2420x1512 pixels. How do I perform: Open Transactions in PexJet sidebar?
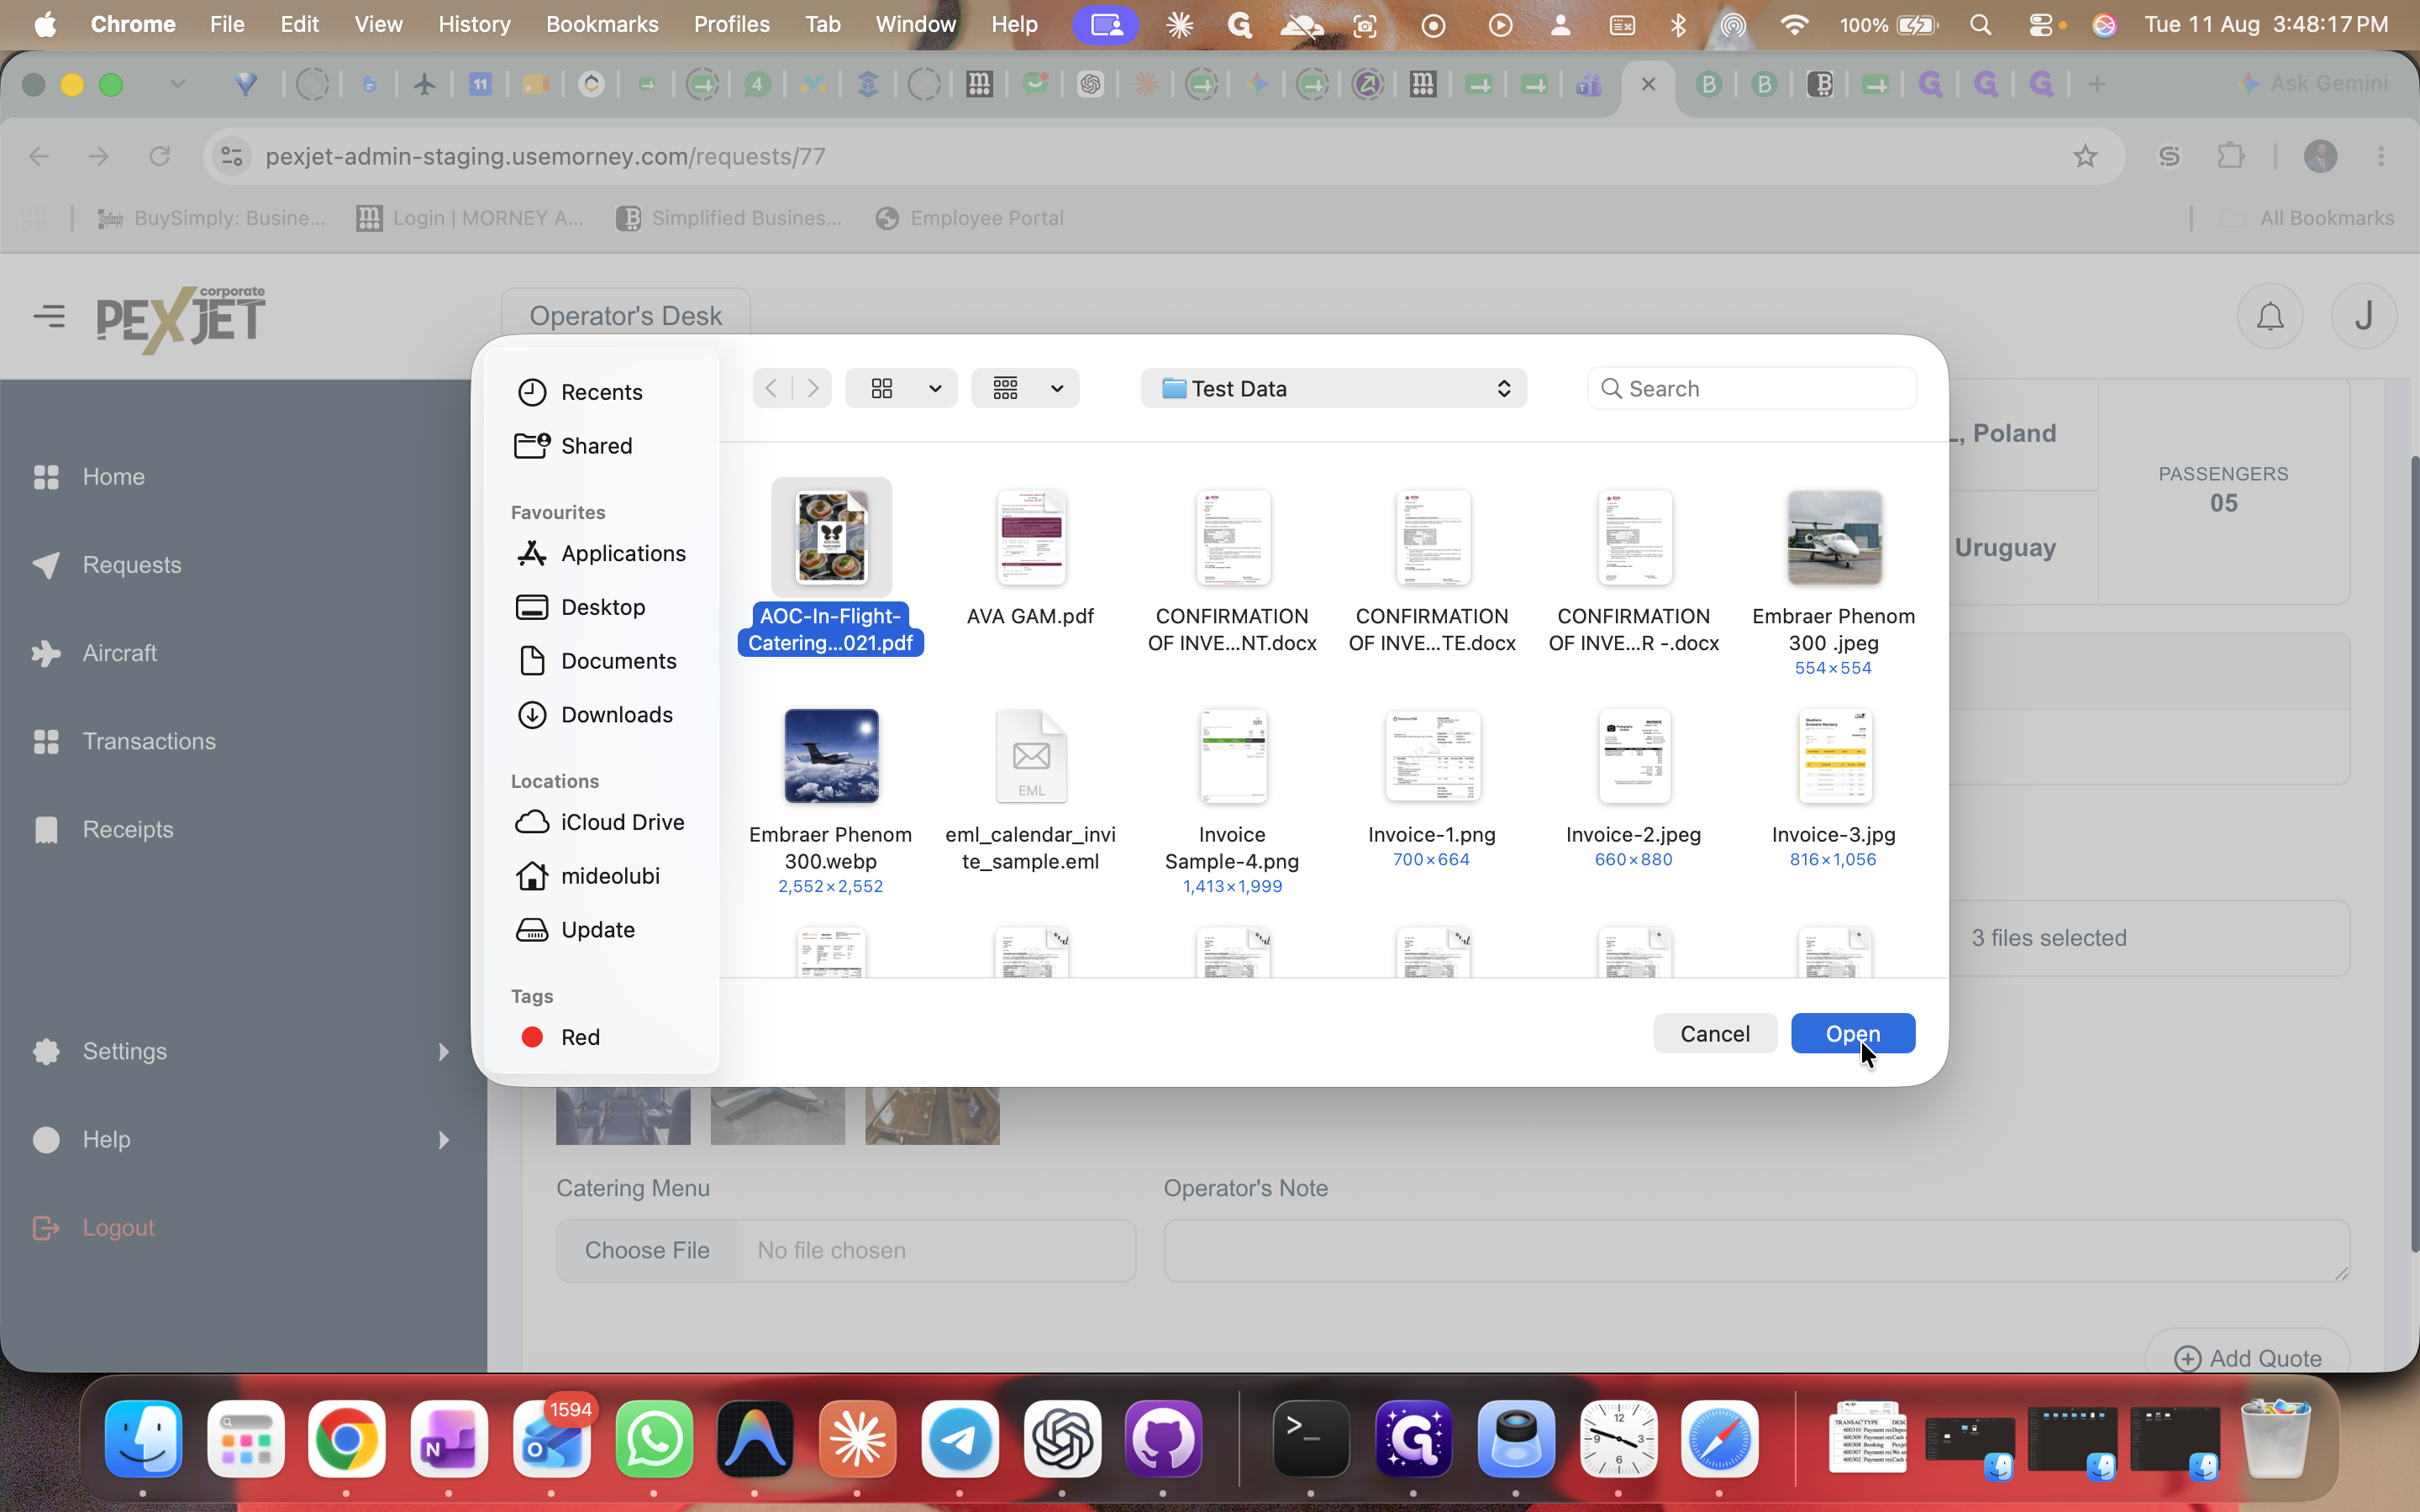149,741
